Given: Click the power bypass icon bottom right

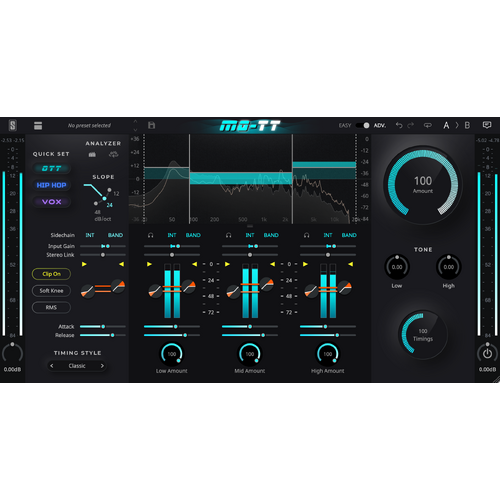Looking at the screenshot, I should (x=487, y=353).
